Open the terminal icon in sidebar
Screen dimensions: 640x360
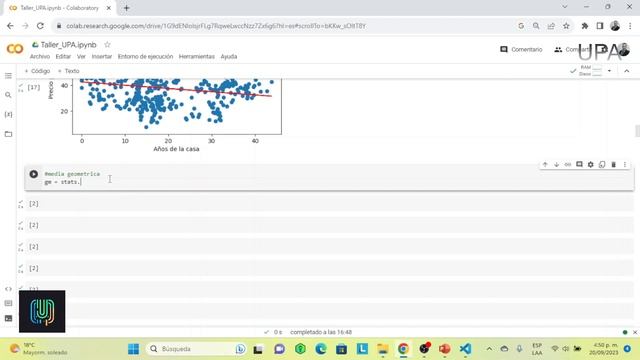coord(8,318)
